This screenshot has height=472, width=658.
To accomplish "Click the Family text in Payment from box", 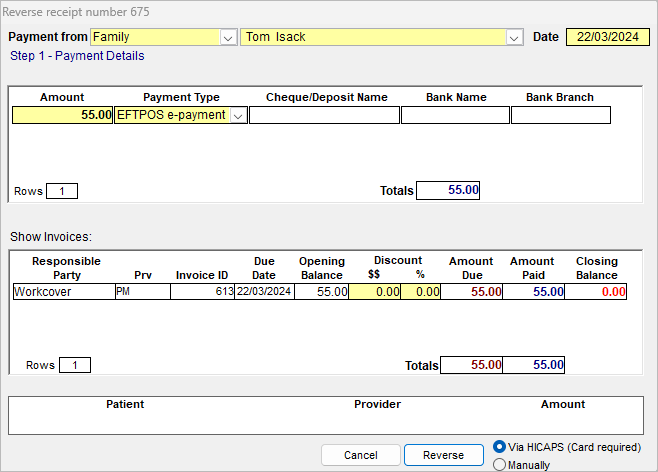I will (111, 37).
